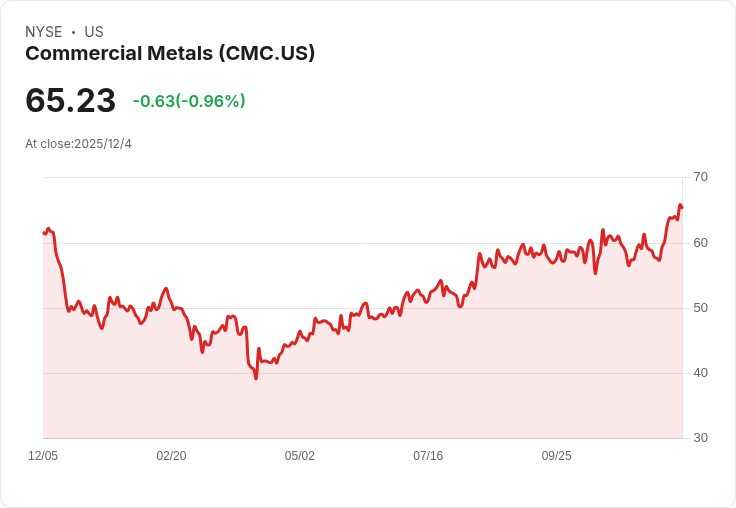The width and height of the screenshot is (736, 508).
Task: Select the 50 price axis label
Action: 700,307
